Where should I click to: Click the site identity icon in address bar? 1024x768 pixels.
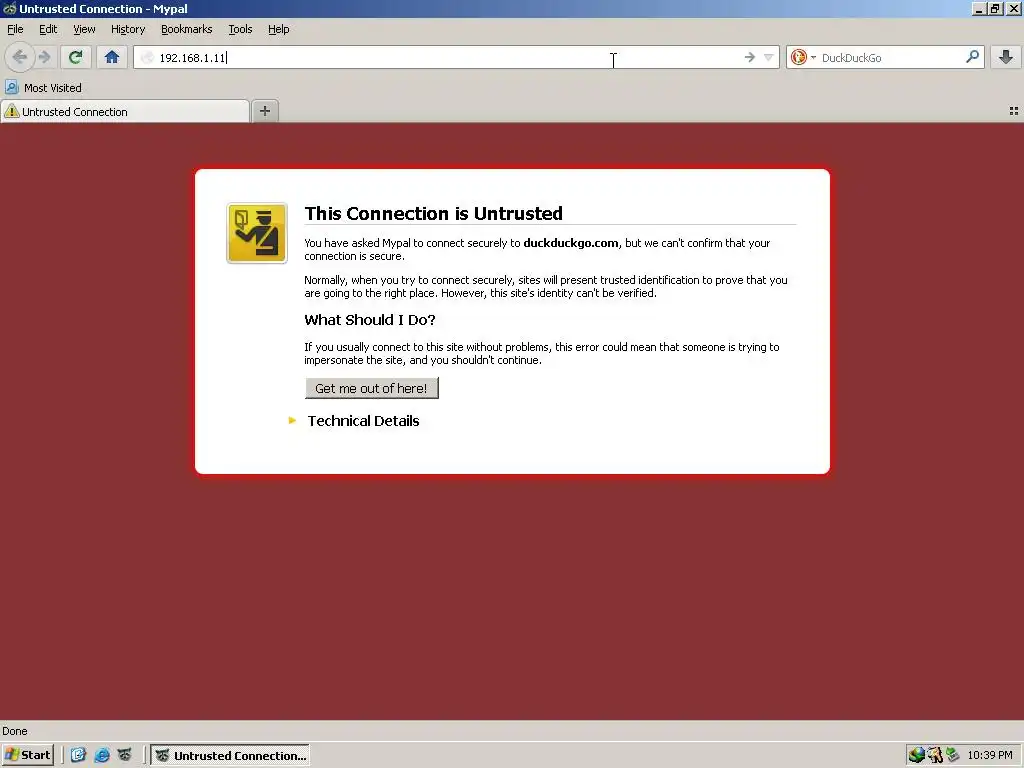(x=148, y=57)
